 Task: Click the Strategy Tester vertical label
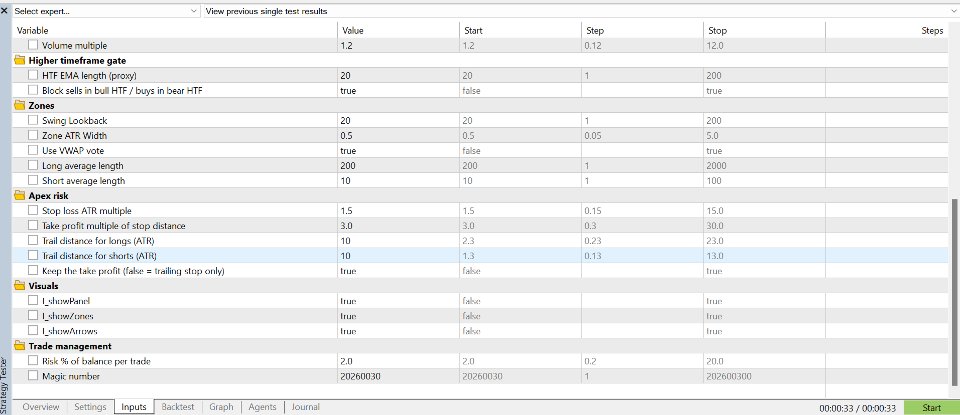pos(6,384)
